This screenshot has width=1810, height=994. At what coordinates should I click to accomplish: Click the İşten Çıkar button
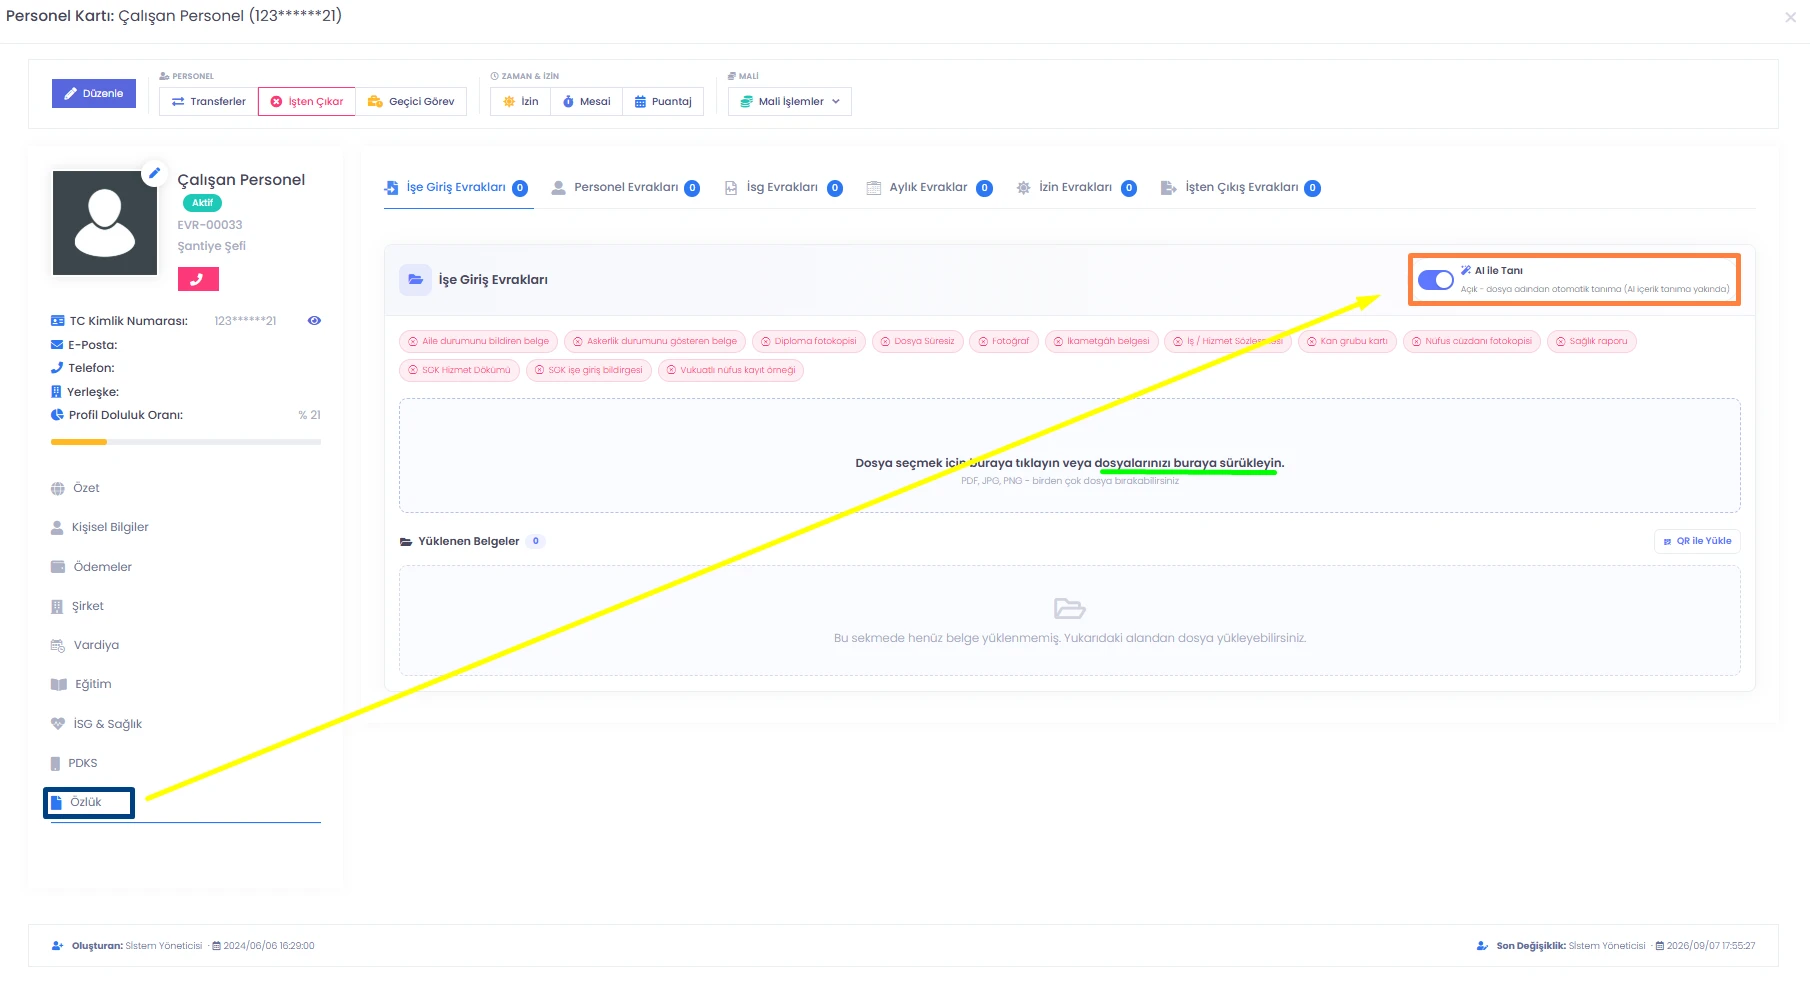307,101
